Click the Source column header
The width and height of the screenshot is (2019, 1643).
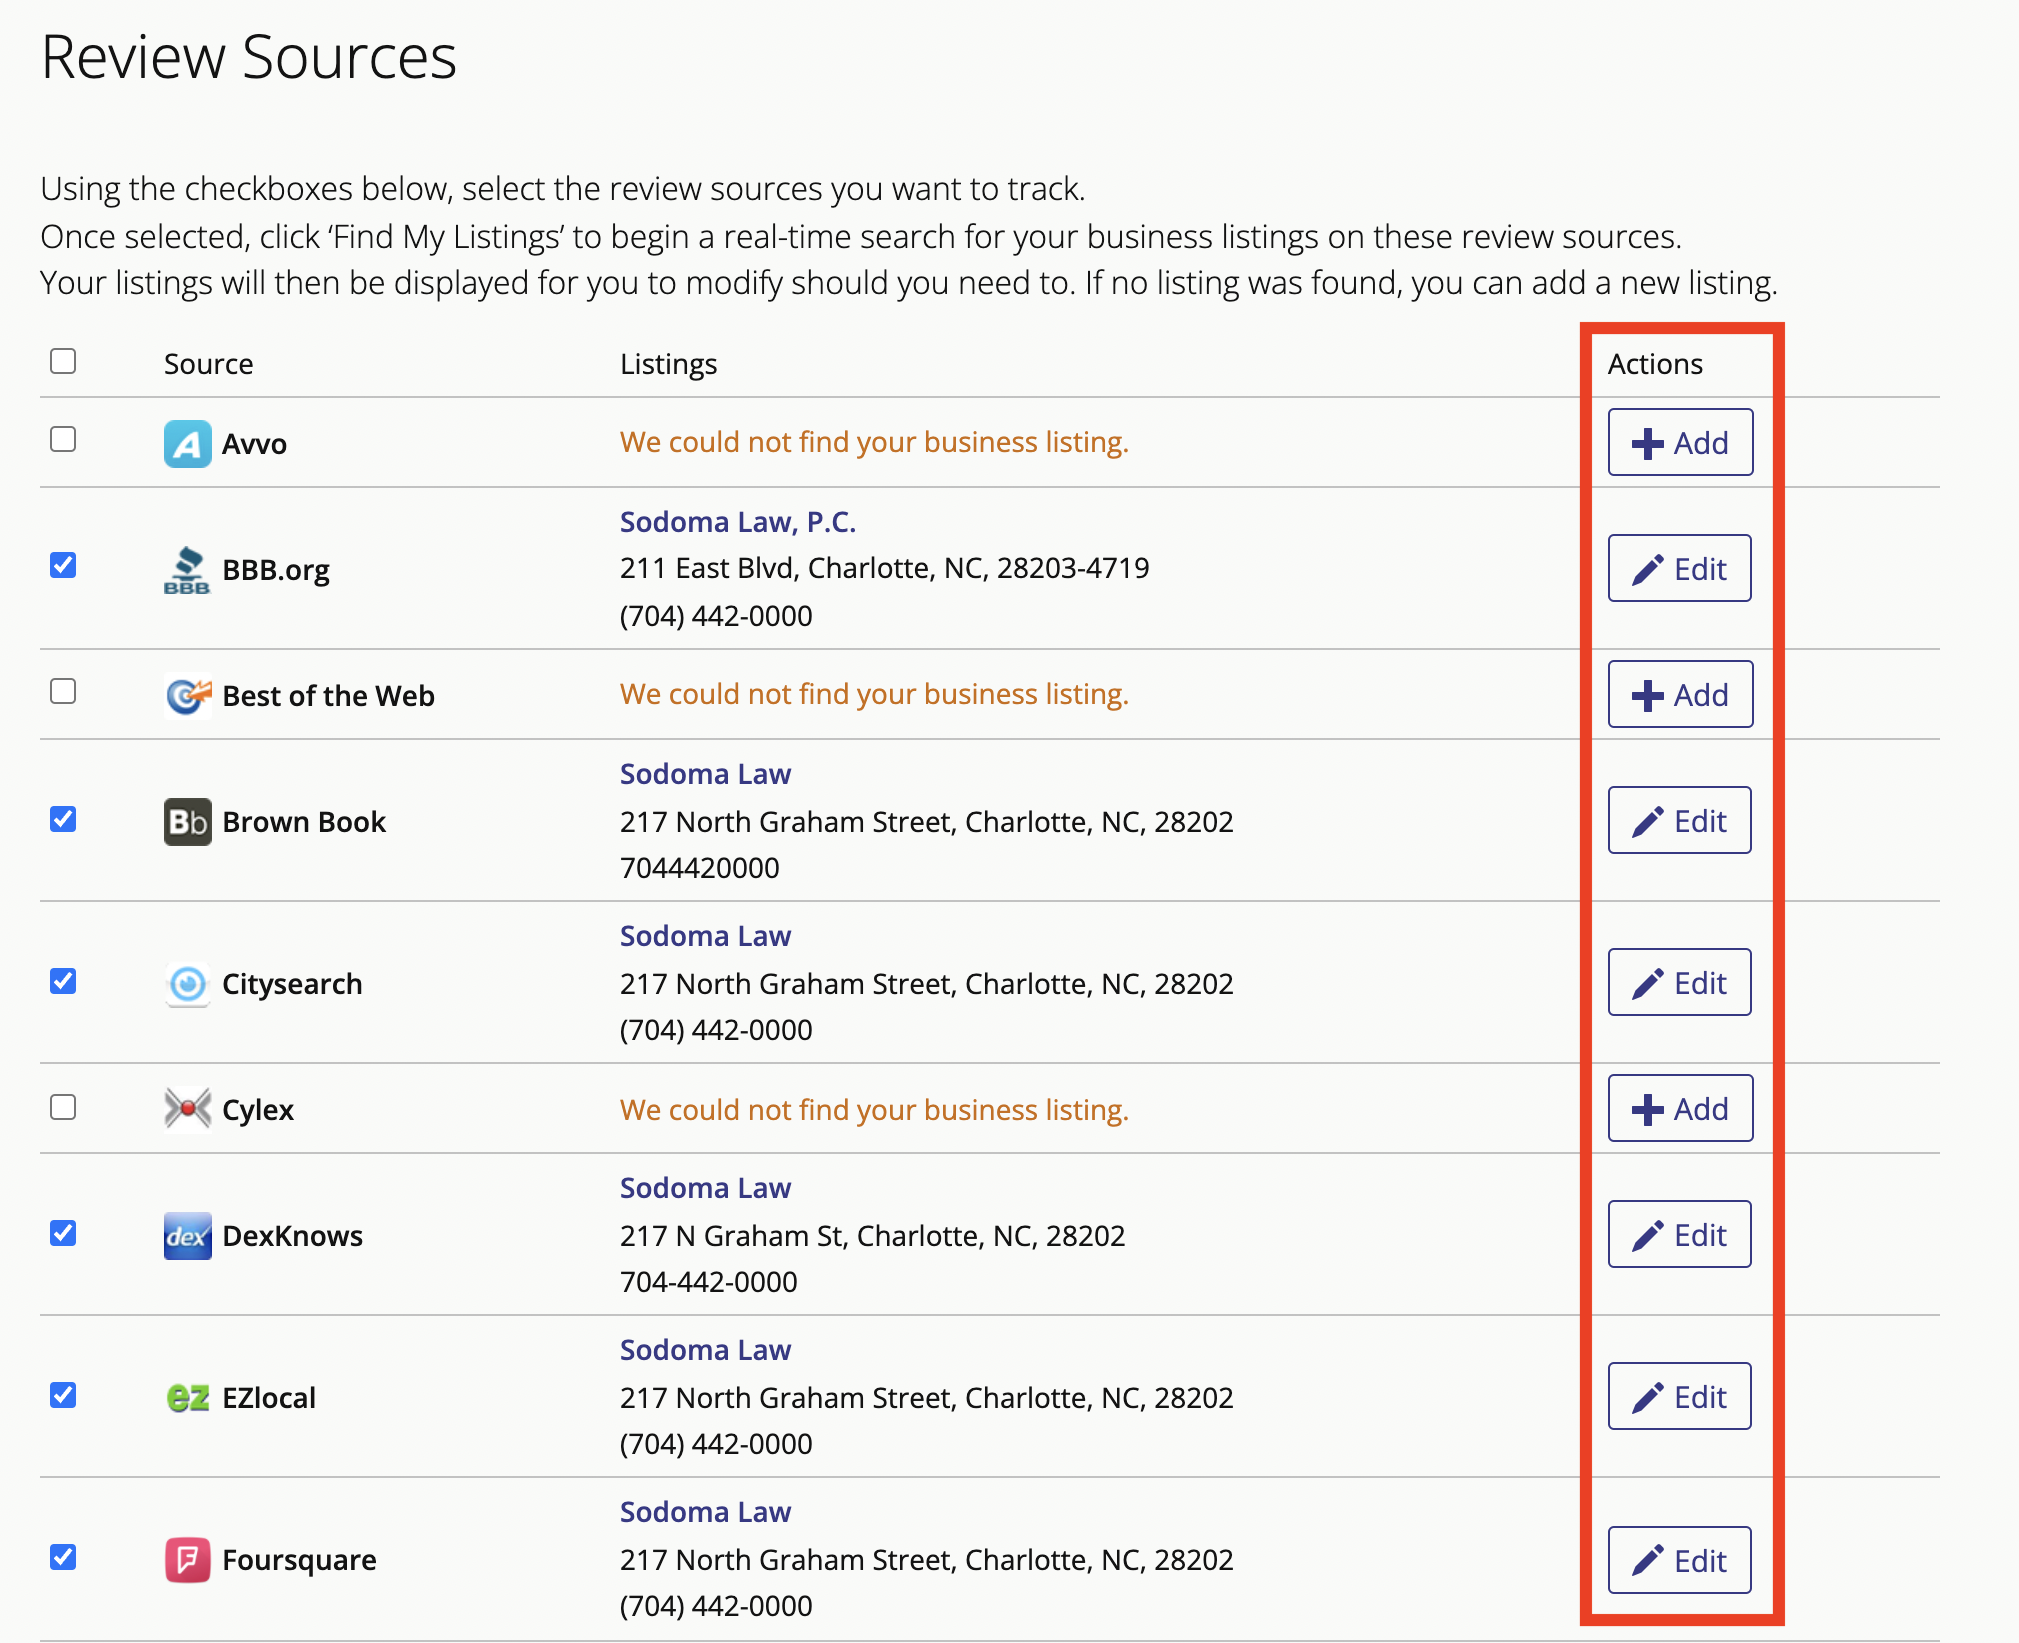coord(208,364)
